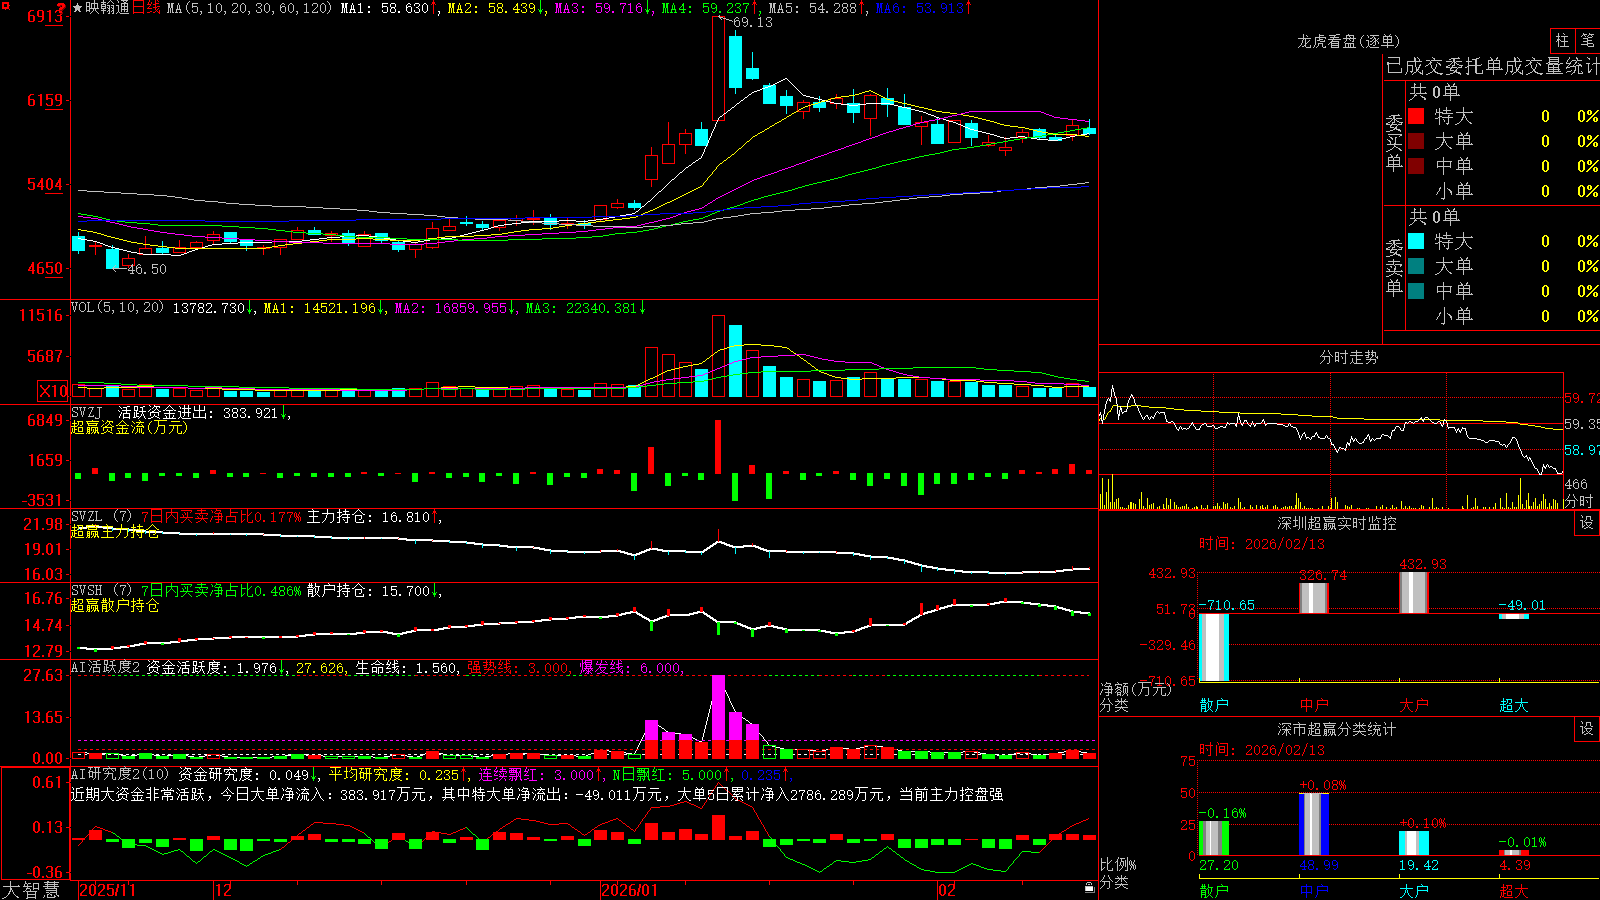The height and width of the screenshot is (900, 1600).
Task: Click the AI活跃度2 indicator label
Action: pos(106,667)
